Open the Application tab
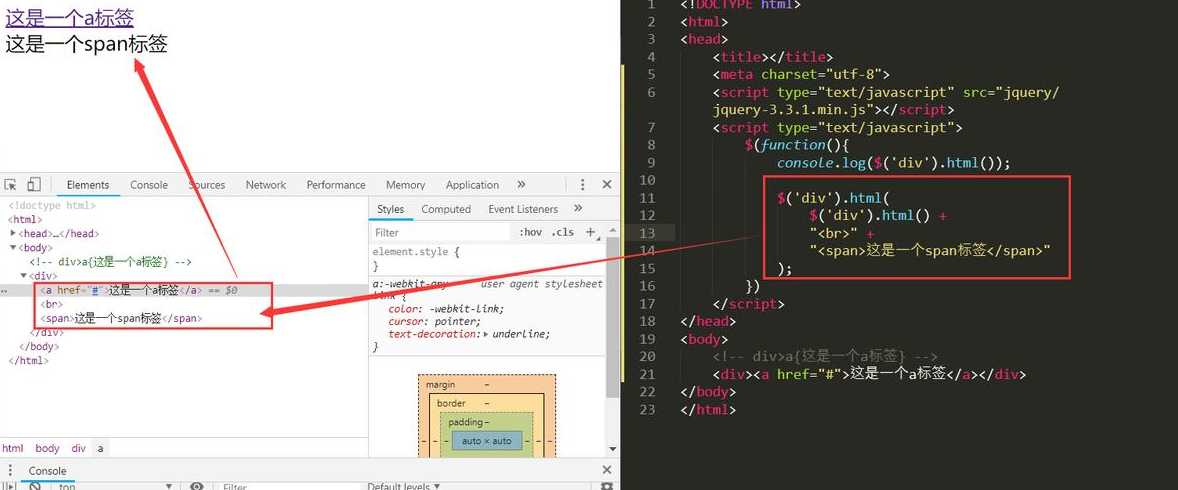 pos(473,185)
